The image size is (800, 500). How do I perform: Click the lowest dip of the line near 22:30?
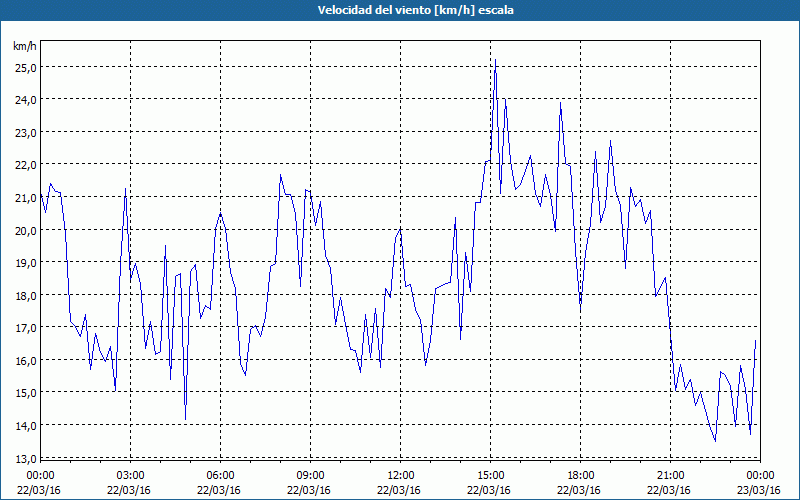tap(715, 441)
